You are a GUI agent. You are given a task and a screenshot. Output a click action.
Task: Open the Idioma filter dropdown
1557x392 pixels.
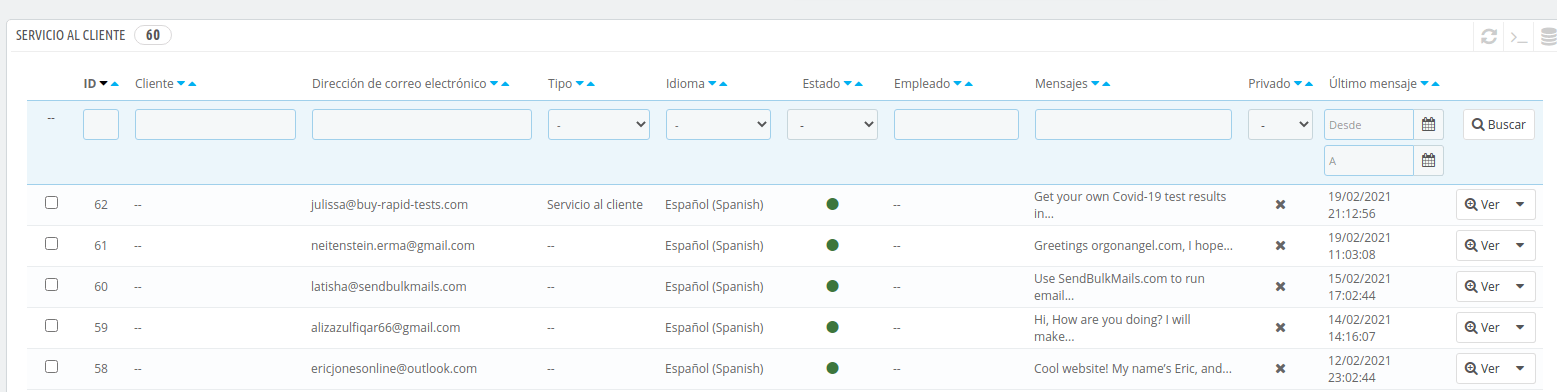(718, 125)
